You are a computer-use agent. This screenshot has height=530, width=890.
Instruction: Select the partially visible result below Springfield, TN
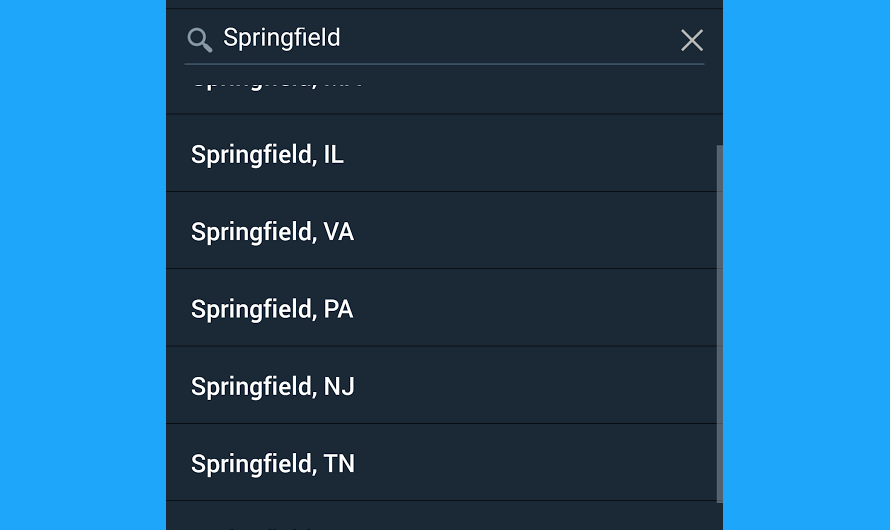click(x=442, y=516)
